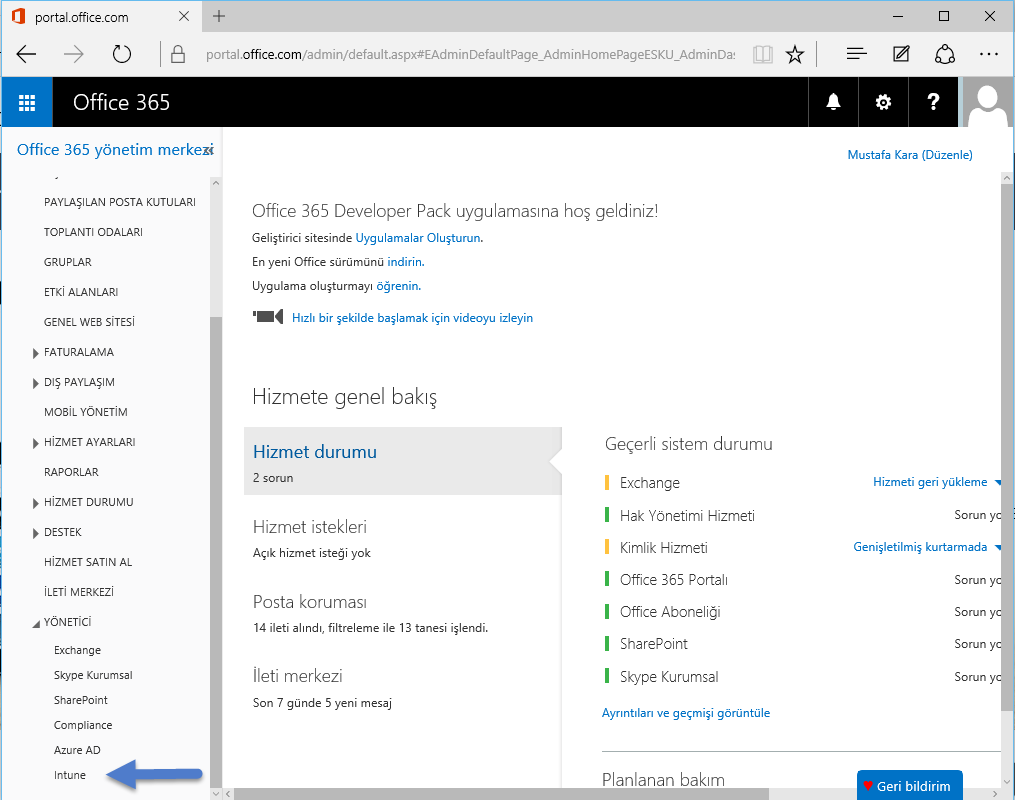Open Exchange admin center under YÖNETİCİ

[77, 650]
